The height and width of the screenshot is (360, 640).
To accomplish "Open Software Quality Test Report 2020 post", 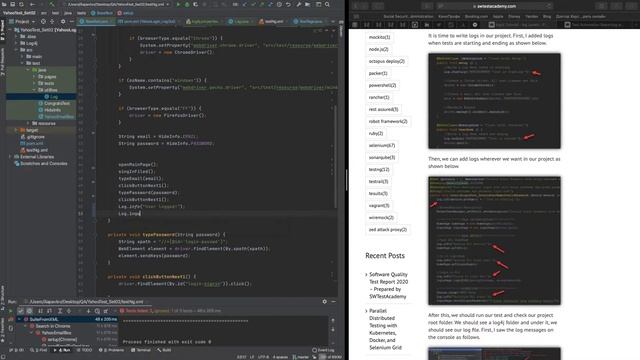I will point(388,285).
